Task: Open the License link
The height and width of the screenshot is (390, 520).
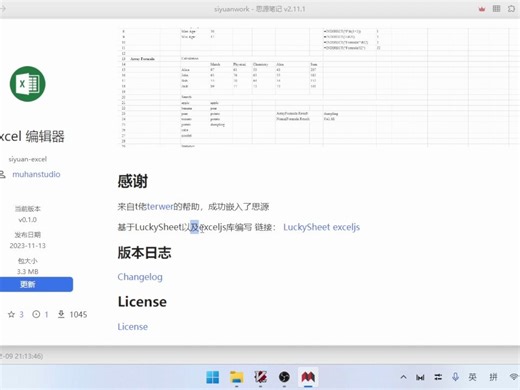Action: pos(132,327)
